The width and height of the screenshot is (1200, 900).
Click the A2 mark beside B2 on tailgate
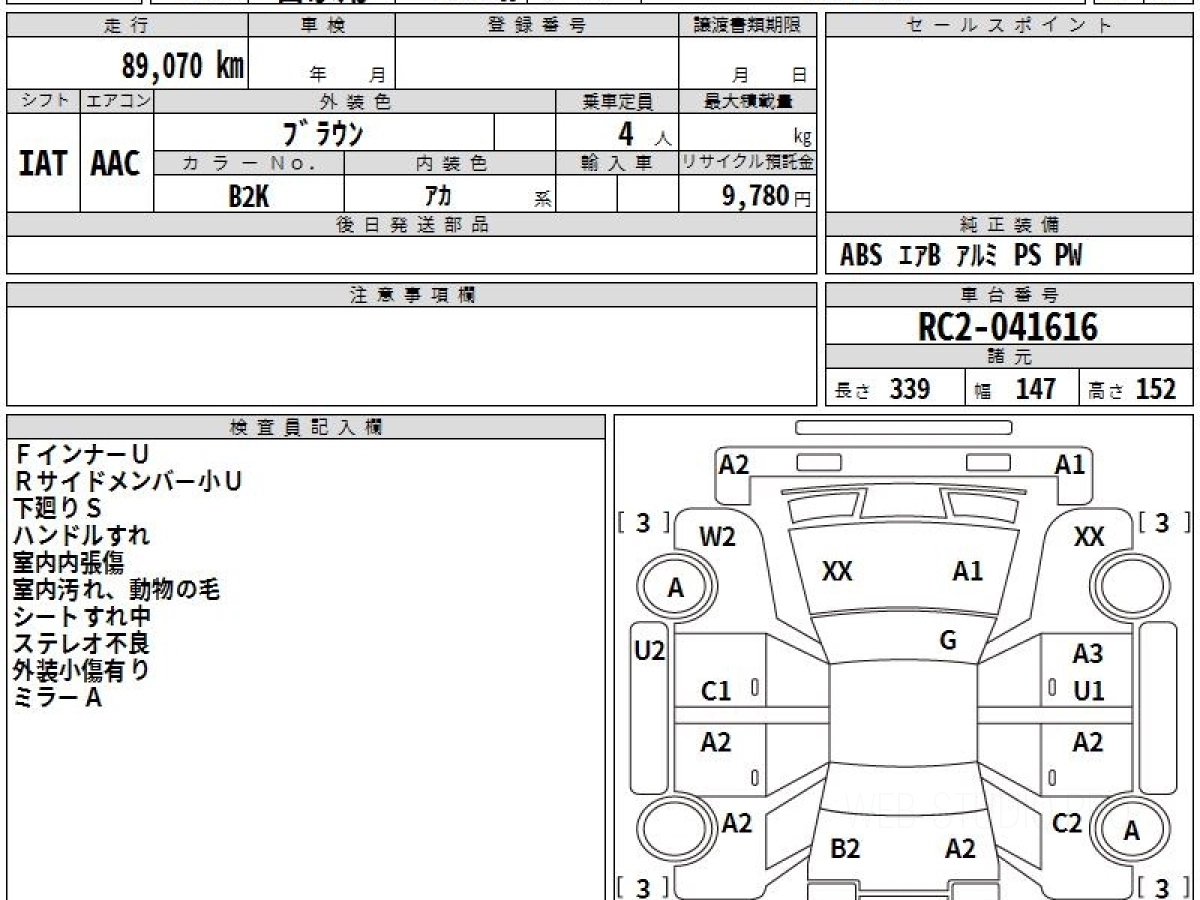960,849
